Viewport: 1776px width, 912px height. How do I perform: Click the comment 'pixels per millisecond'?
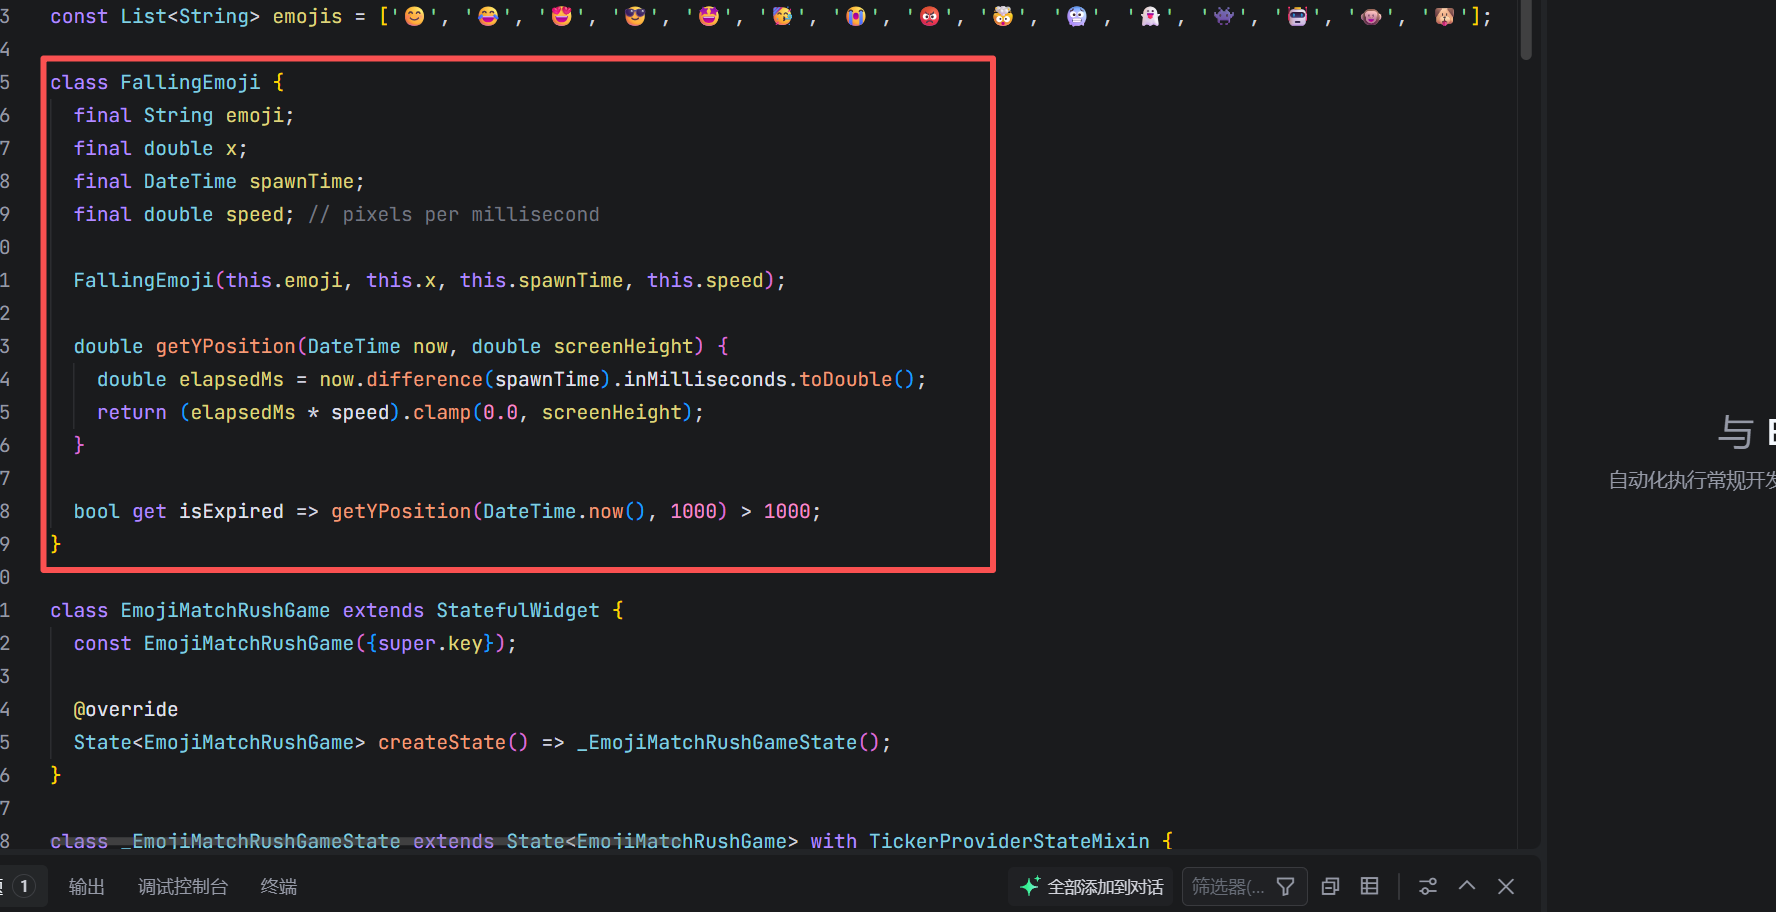click(471, 214)
